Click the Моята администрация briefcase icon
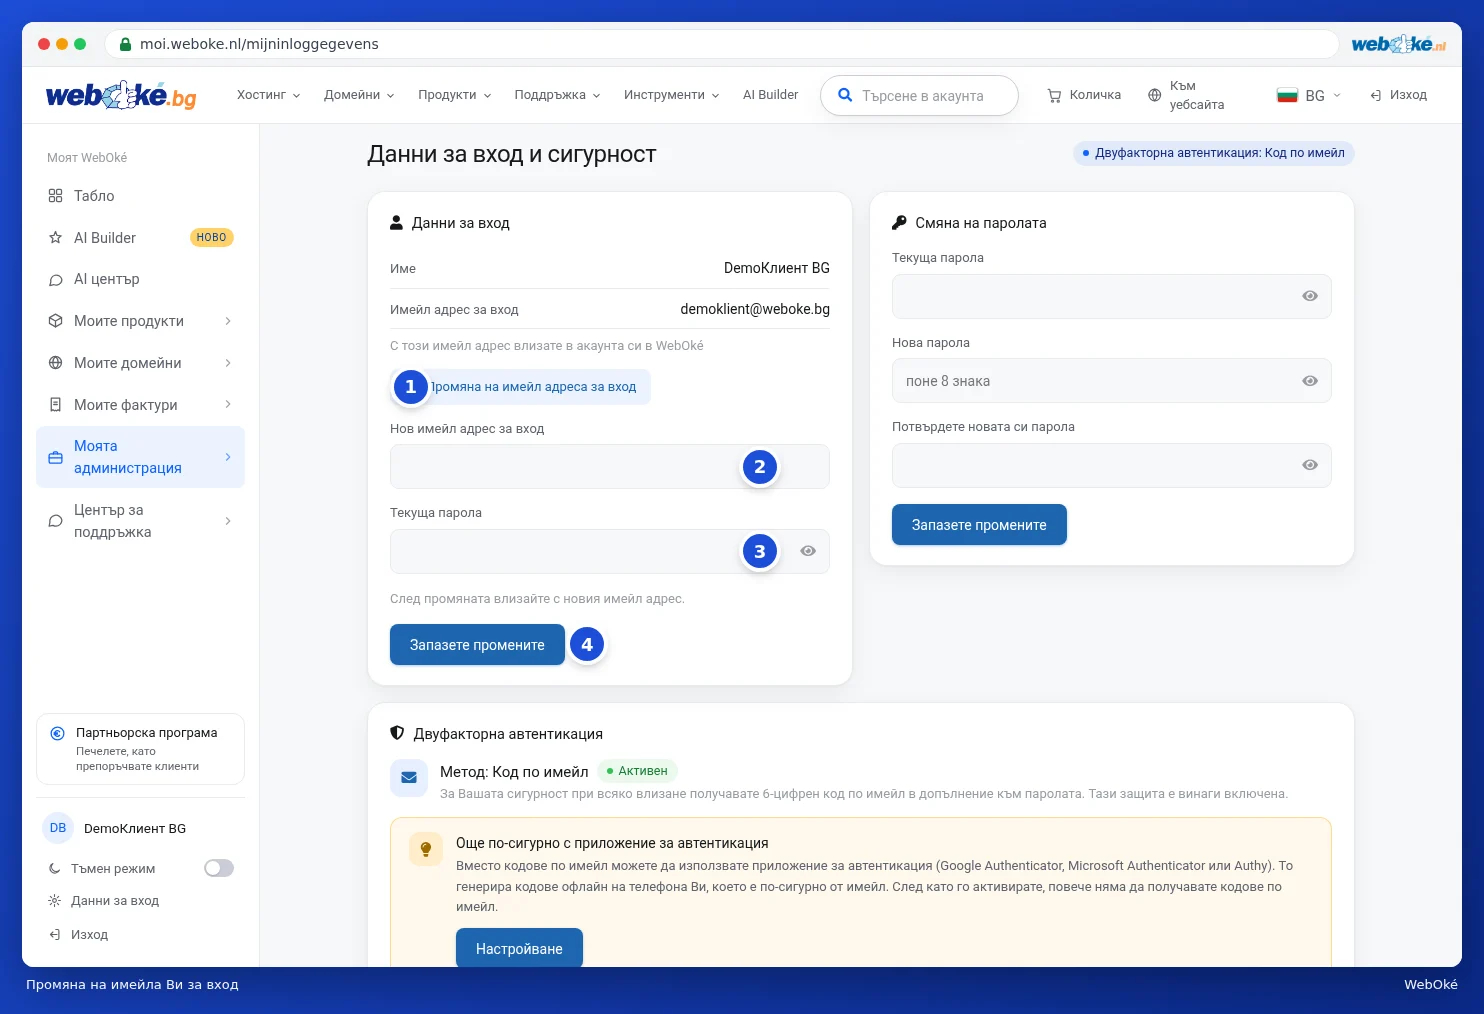 (x=56, y=457)
